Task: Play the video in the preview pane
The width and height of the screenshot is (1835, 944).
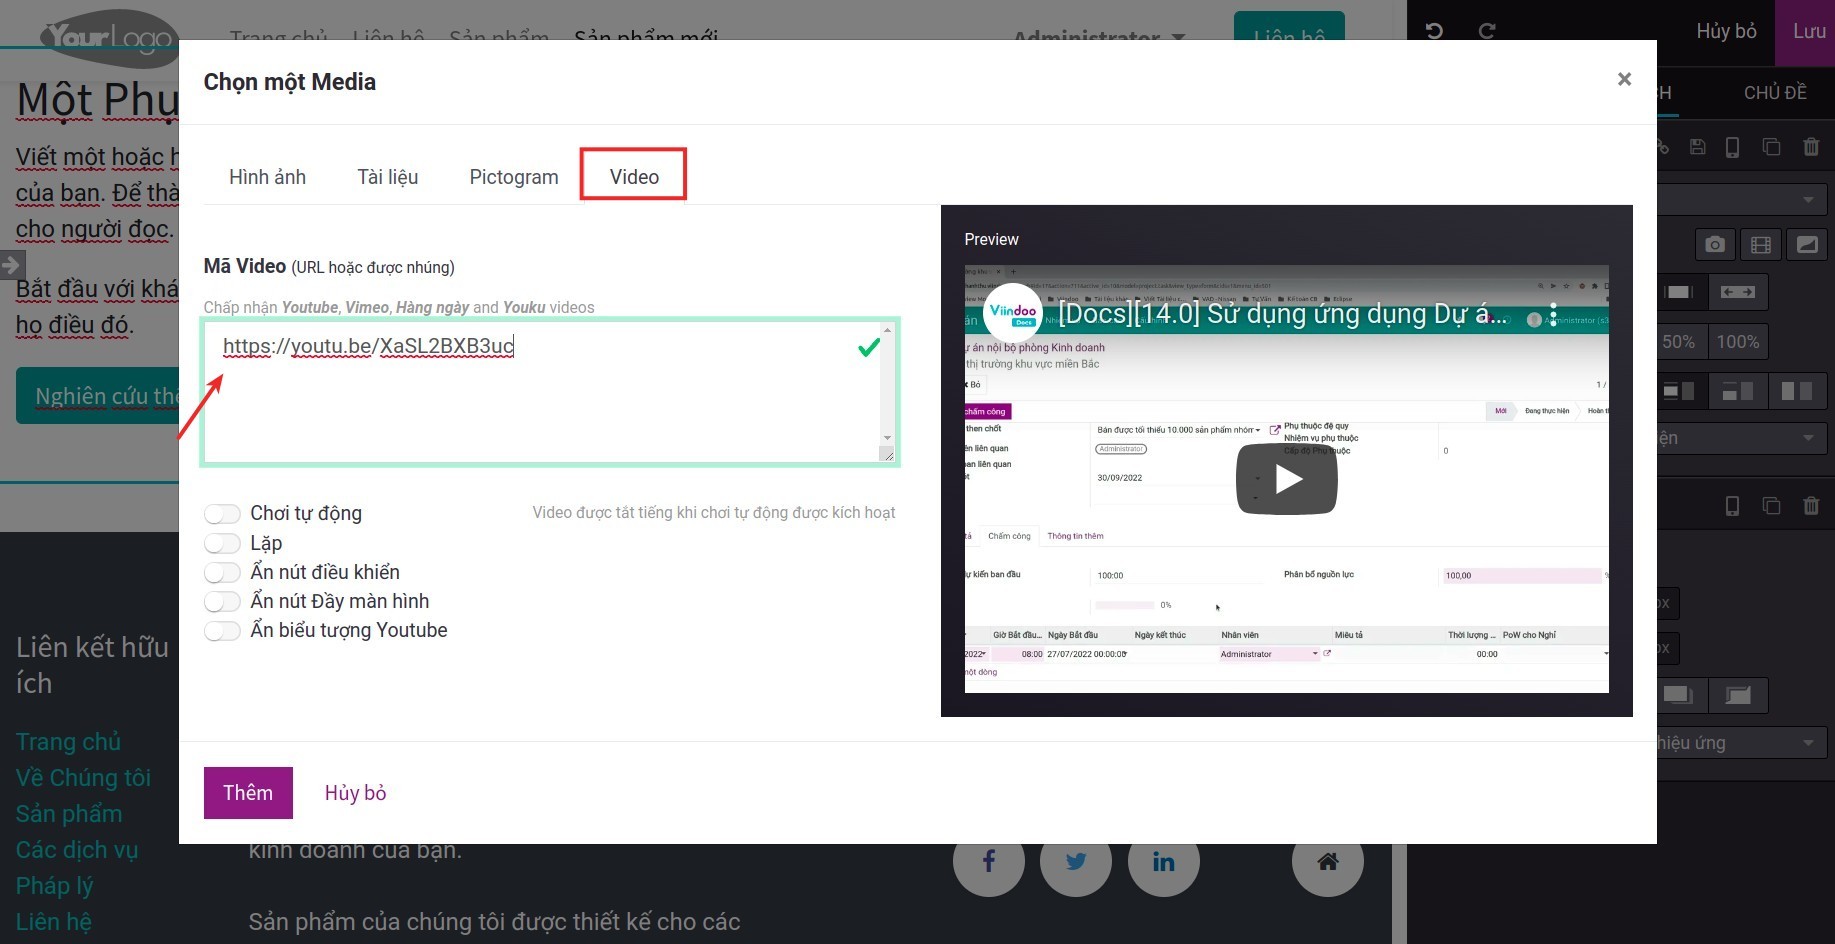Action: 1286,478
